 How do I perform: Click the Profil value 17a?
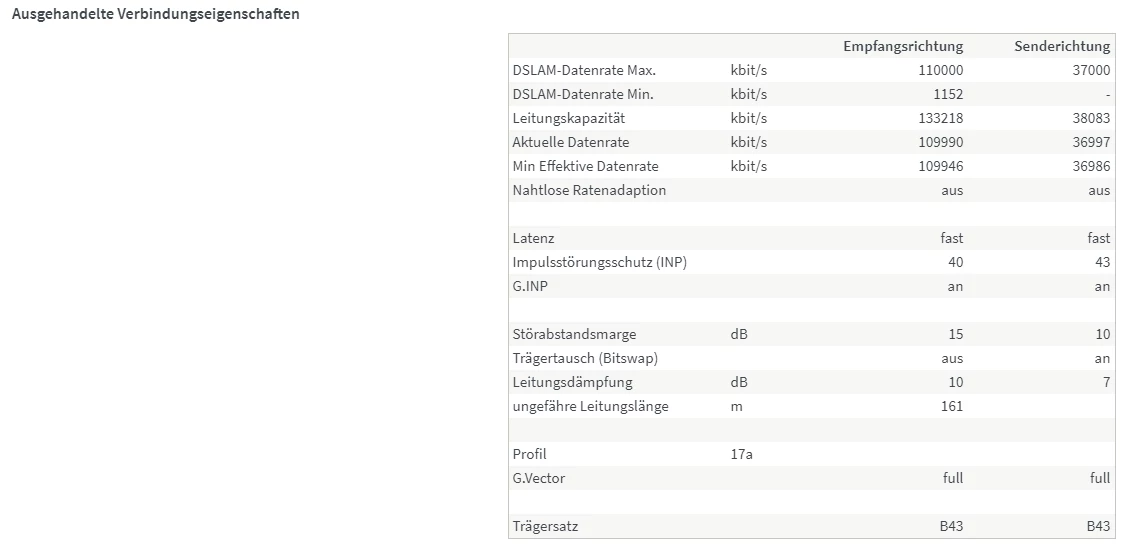click(x=742, y=454)
